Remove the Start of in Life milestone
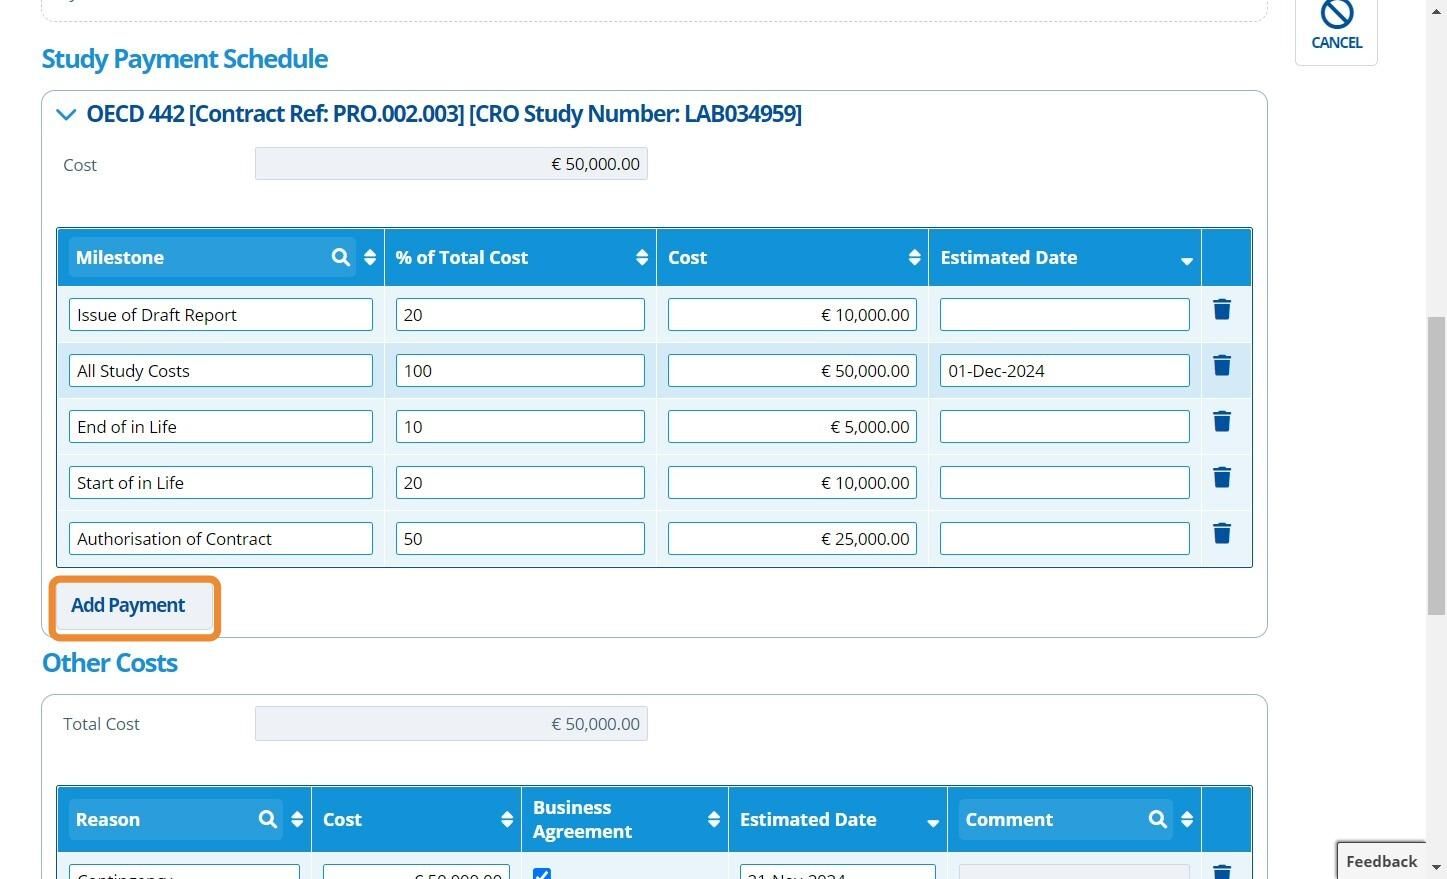 [1221, 478]
